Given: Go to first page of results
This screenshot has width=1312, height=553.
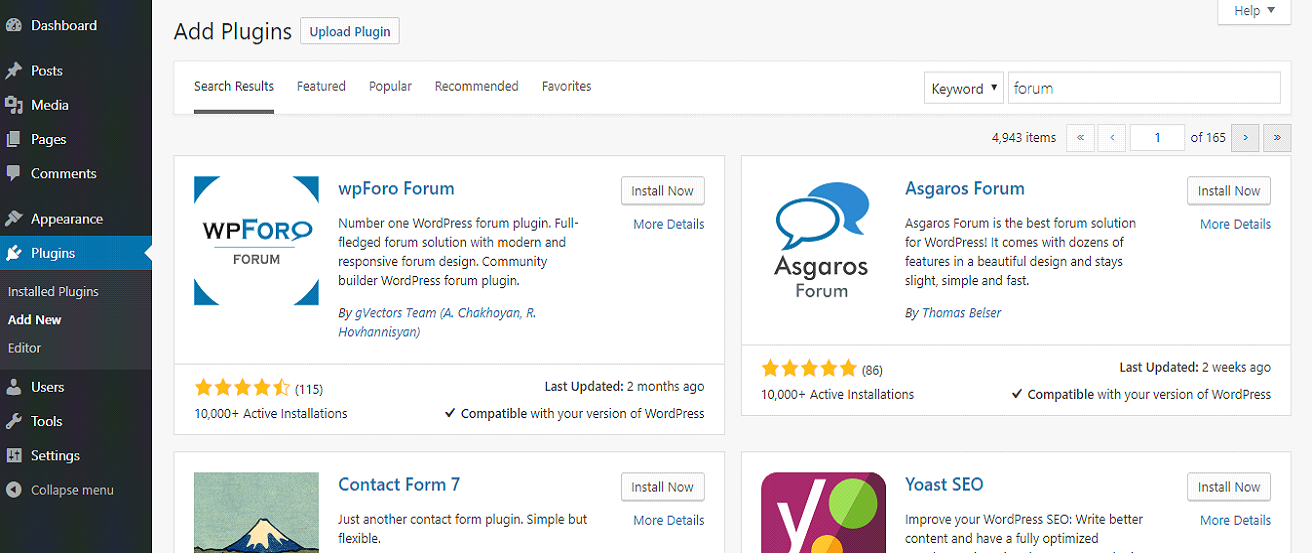Looking at the screenshot, I should (1080, 138).
